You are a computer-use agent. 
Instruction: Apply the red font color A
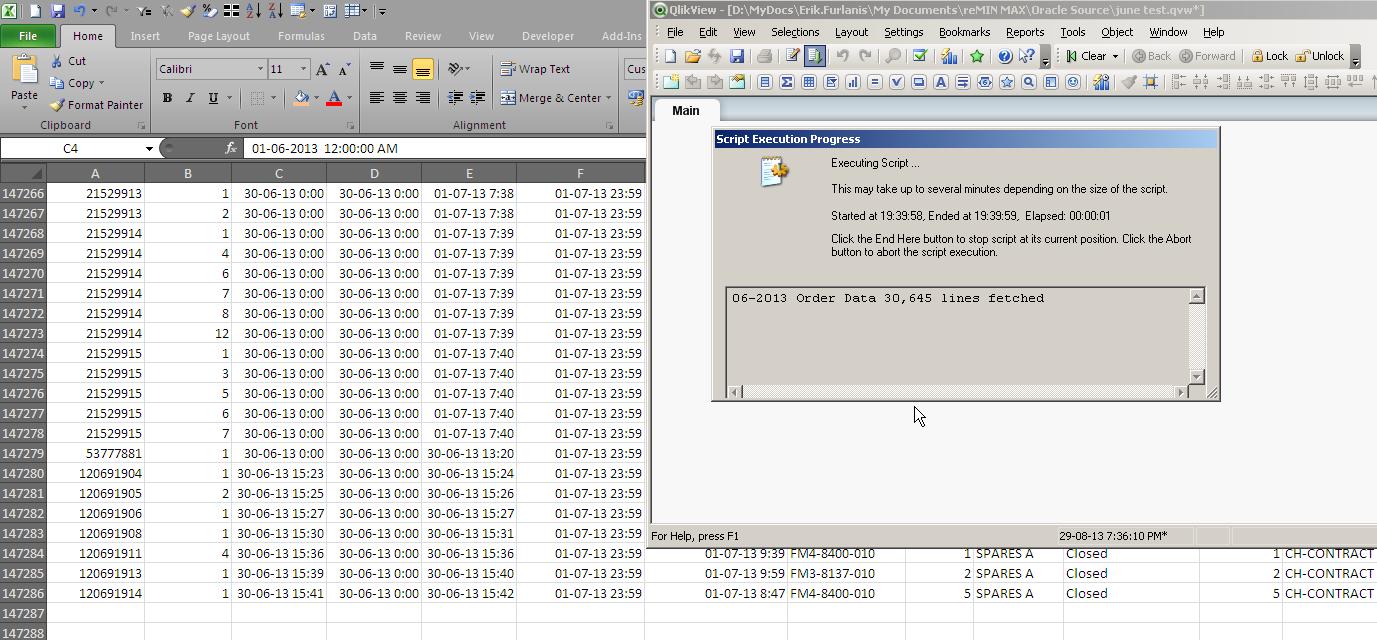(334, 98)
